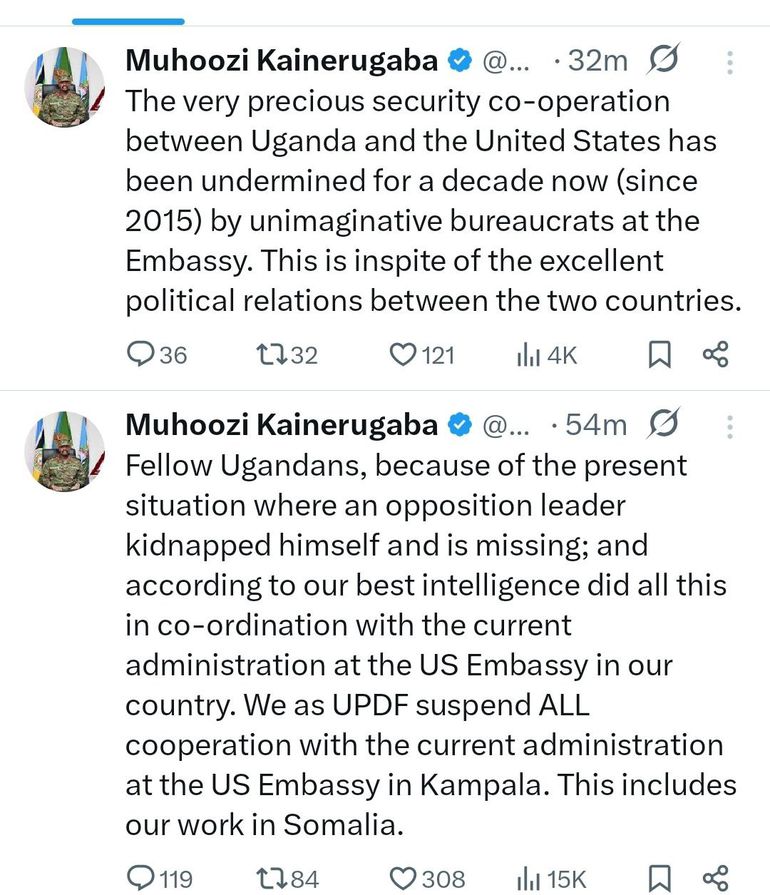View analytics of the 15K views tweet
The image size is (770, 895).
527,879
